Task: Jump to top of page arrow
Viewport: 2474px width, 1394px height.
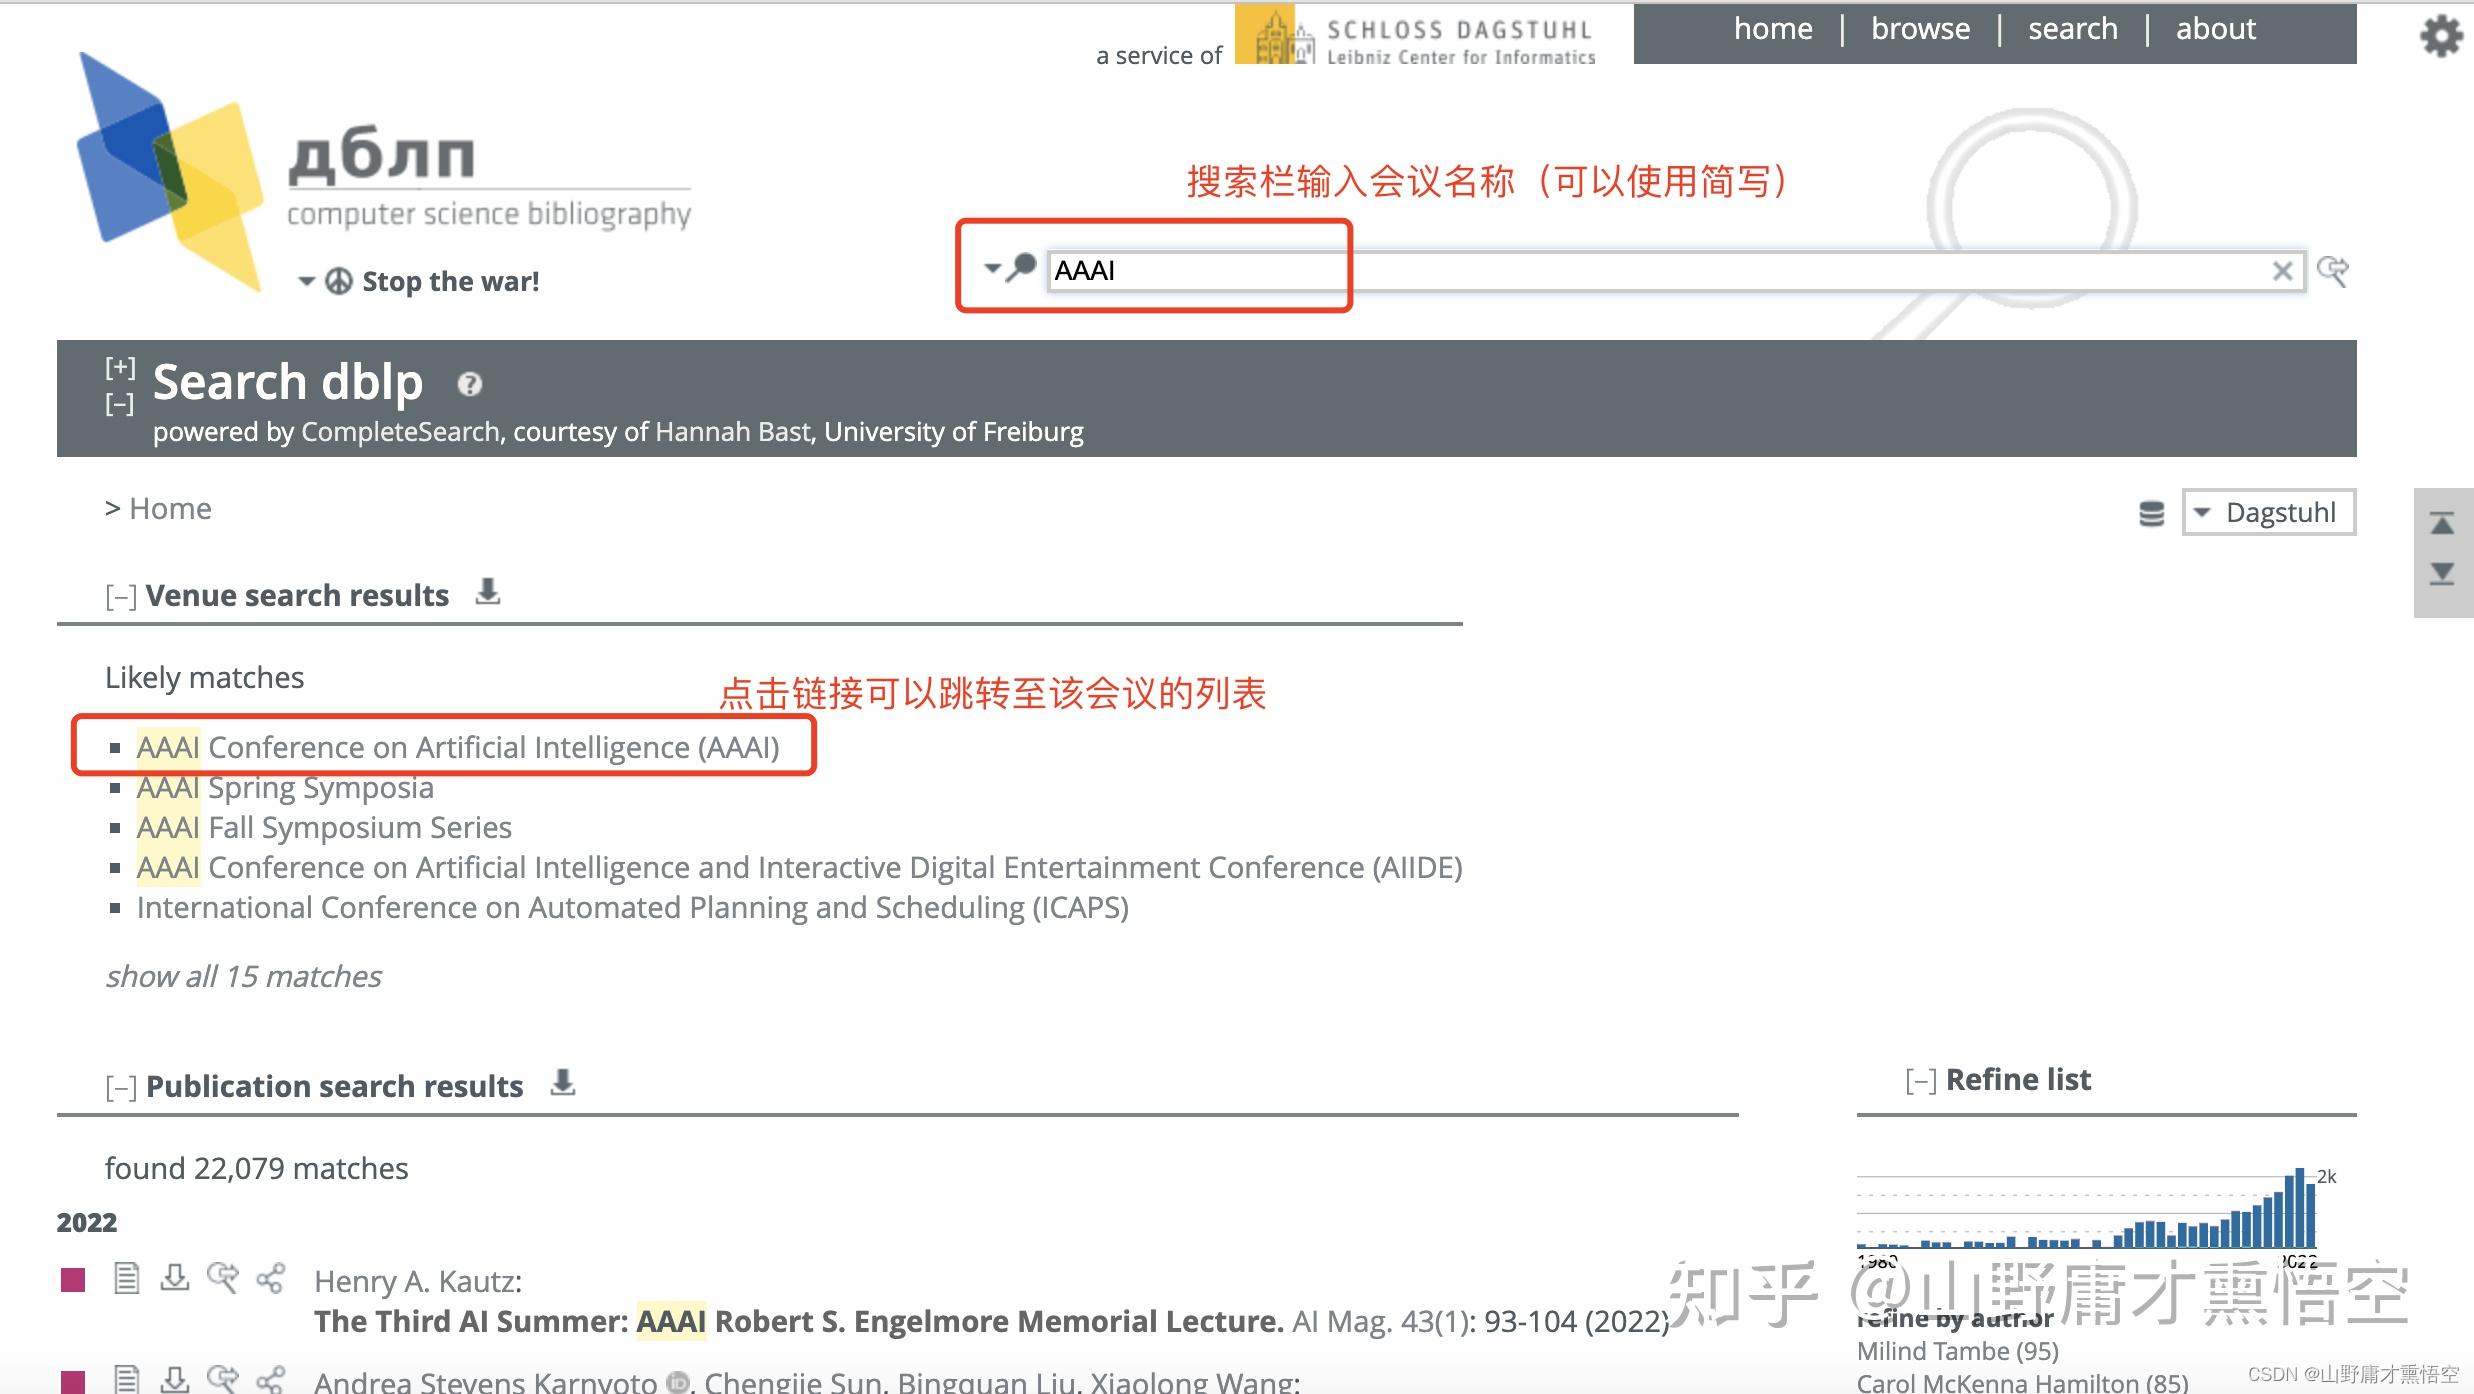Action: [2442, 523]
